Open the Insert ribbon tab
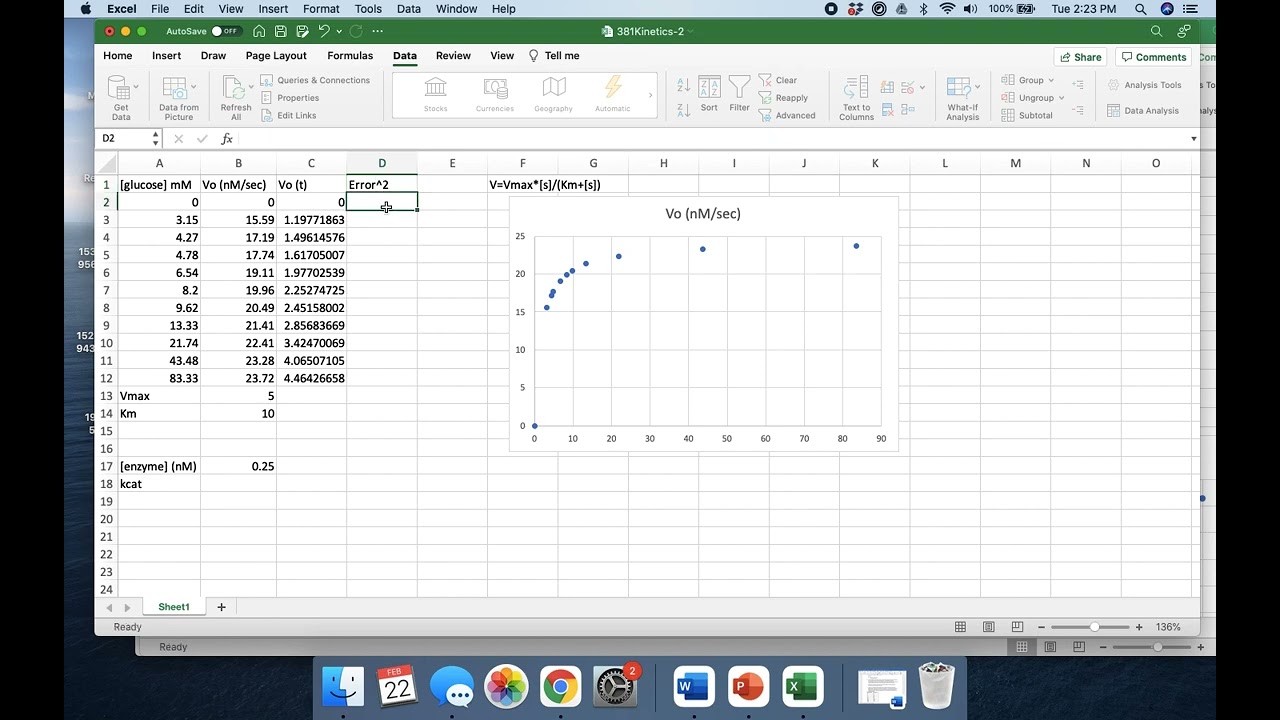Screen dimensions: 1280x720 (166, 56)
